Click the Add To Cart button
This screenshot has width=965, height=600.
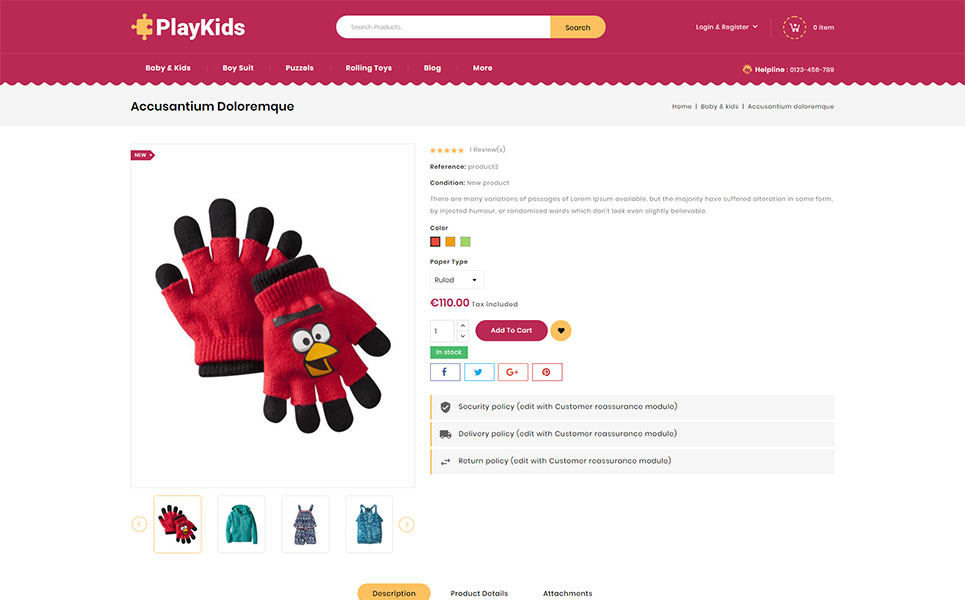(x=511, y=330)
